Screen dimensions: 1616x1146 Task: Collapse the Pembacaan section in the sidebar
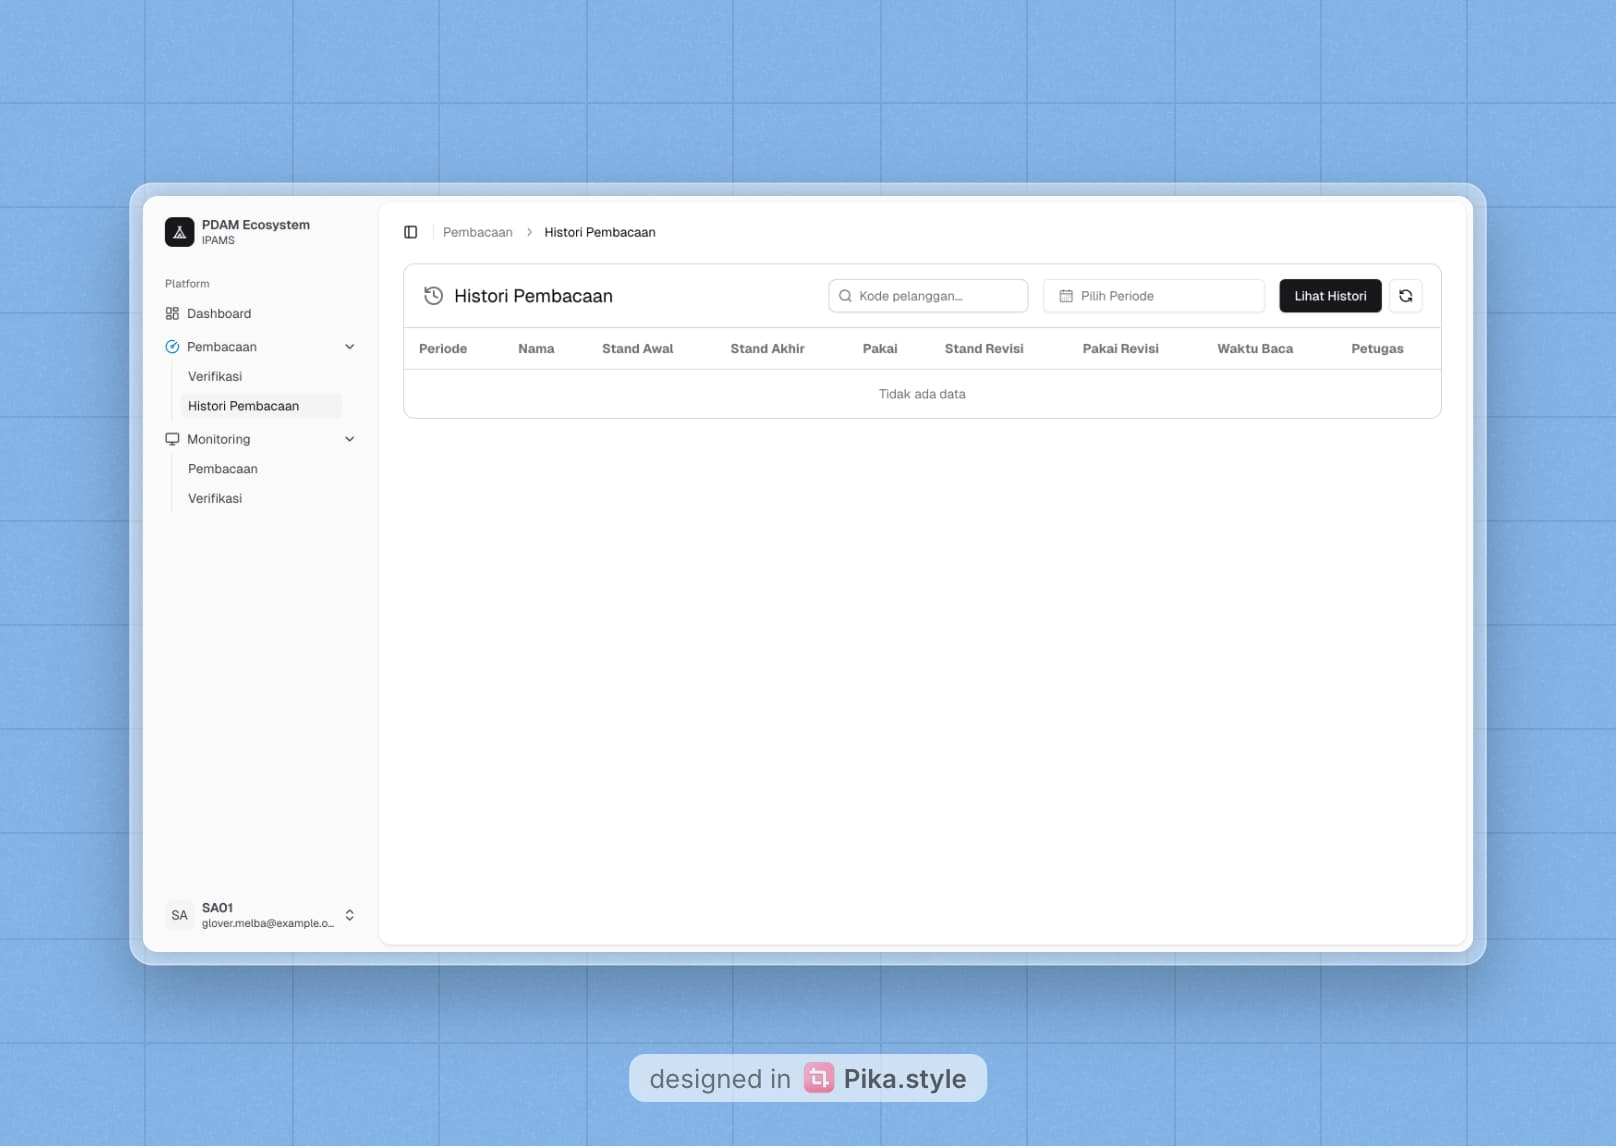click(349, 346)
